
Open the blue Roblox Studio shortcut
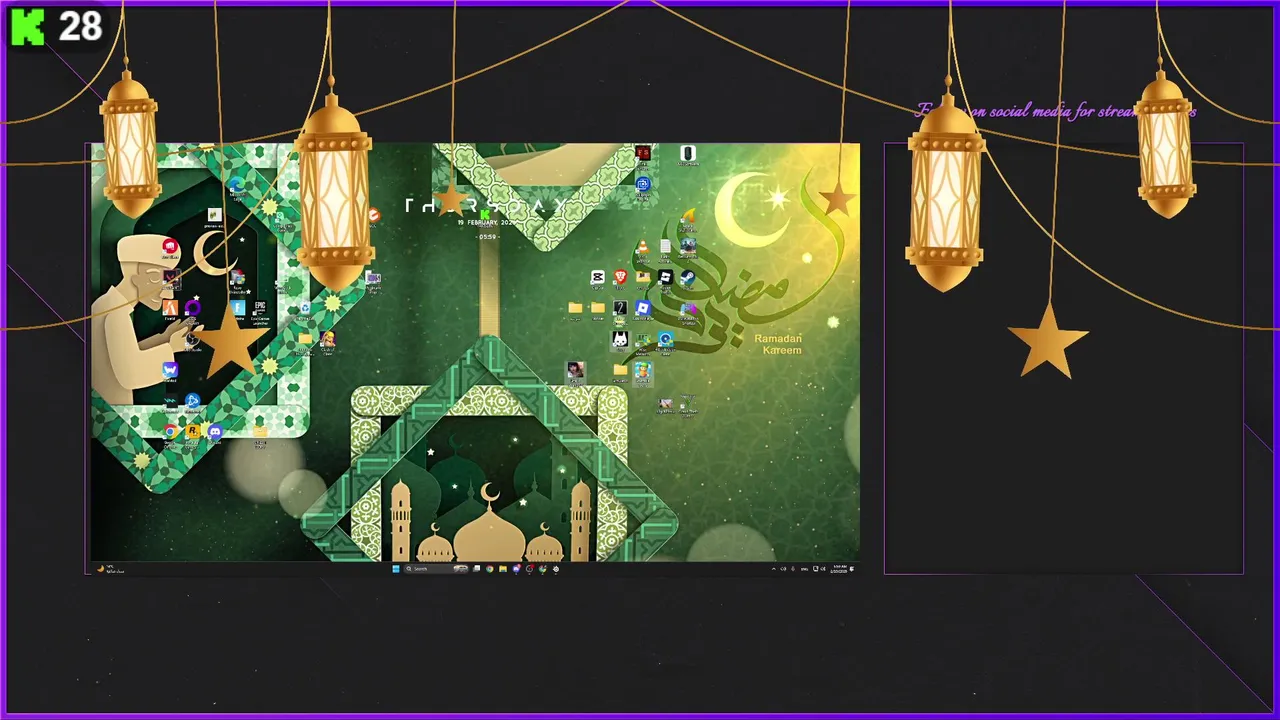pyautogui.click(x=643, y=308)
